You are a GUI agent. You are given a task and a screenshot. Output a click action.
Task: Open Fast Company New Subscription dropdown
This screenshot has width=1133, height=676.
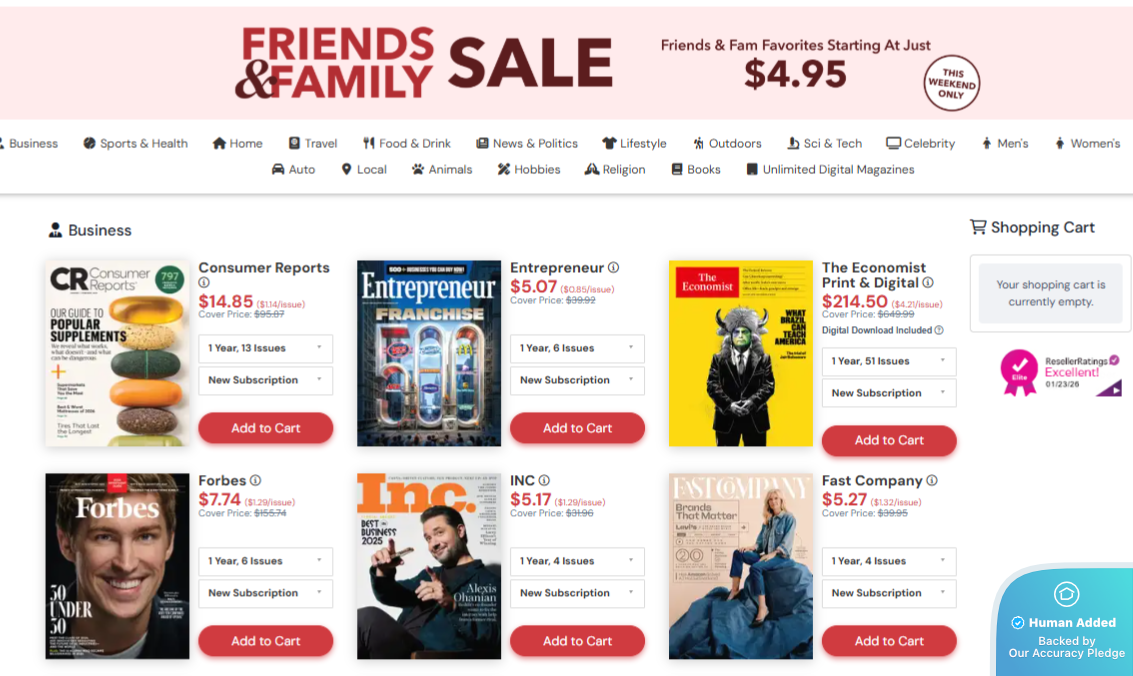coord(889,593)
